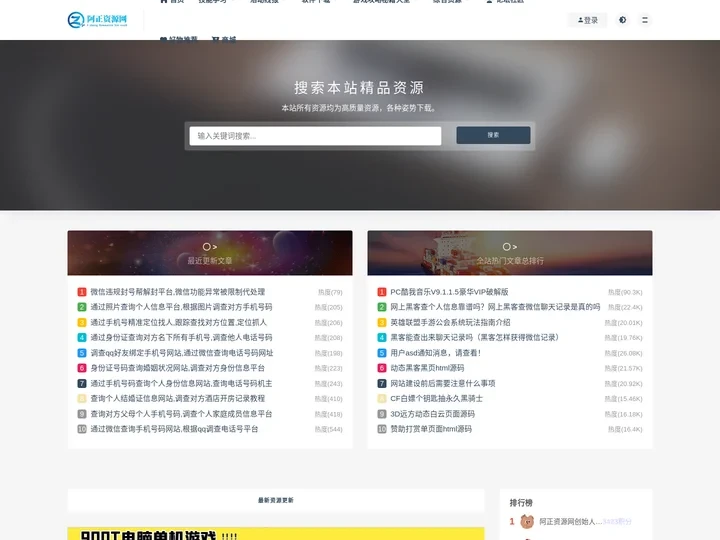Click blue badge 5 beside 调查qq好友 article
Screen dimensions: 720x540
coord(82,353)
